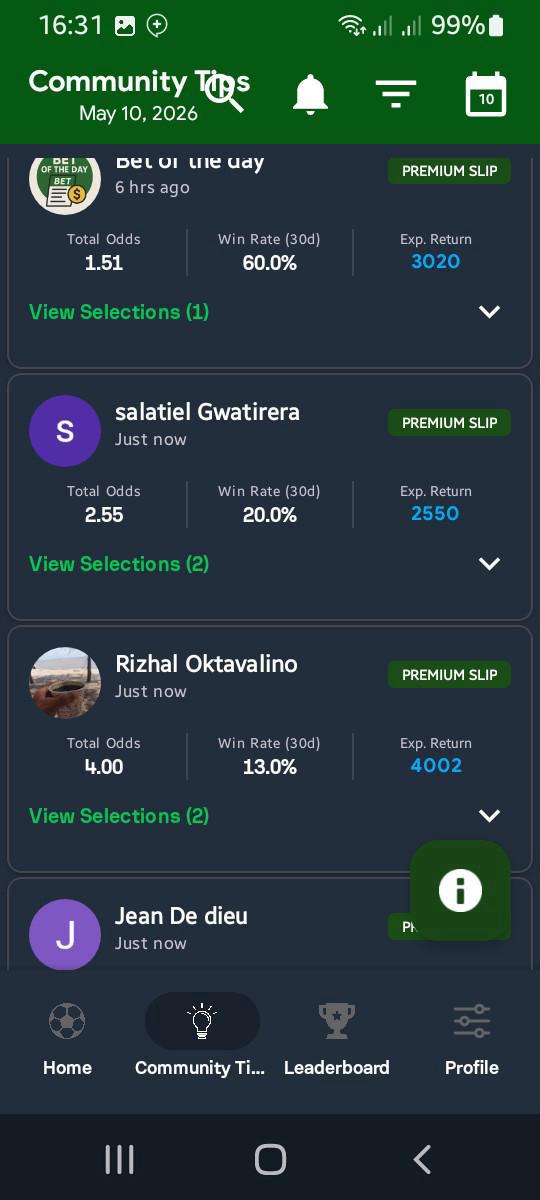Tap Premium Slip badge on Rizhal's card

tap(449, 675)
